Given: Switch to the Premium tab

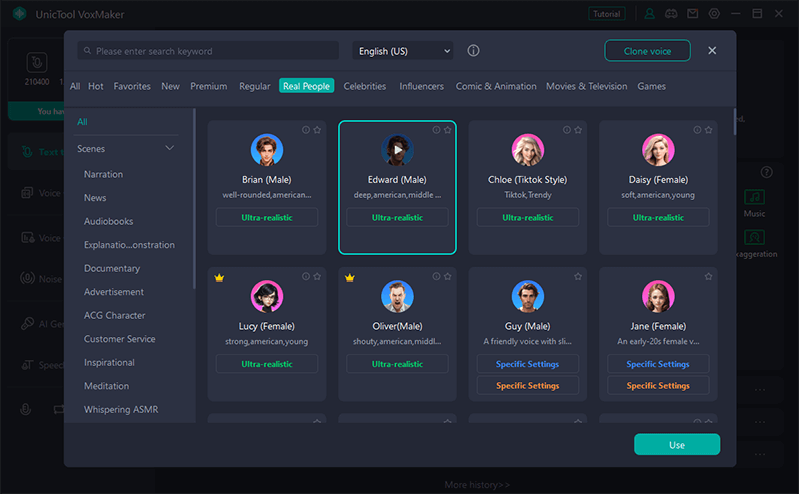Looking at the screenshot, I should point(209,86).
